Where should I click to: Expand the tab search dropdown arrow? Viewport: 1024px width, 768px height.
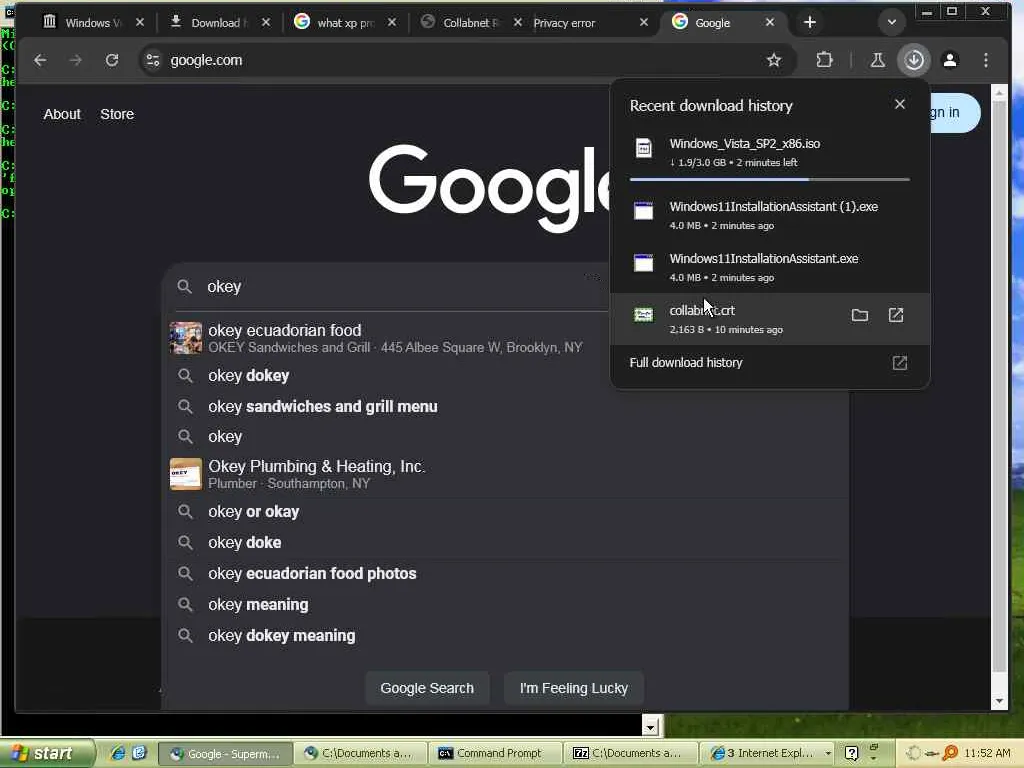891,22
